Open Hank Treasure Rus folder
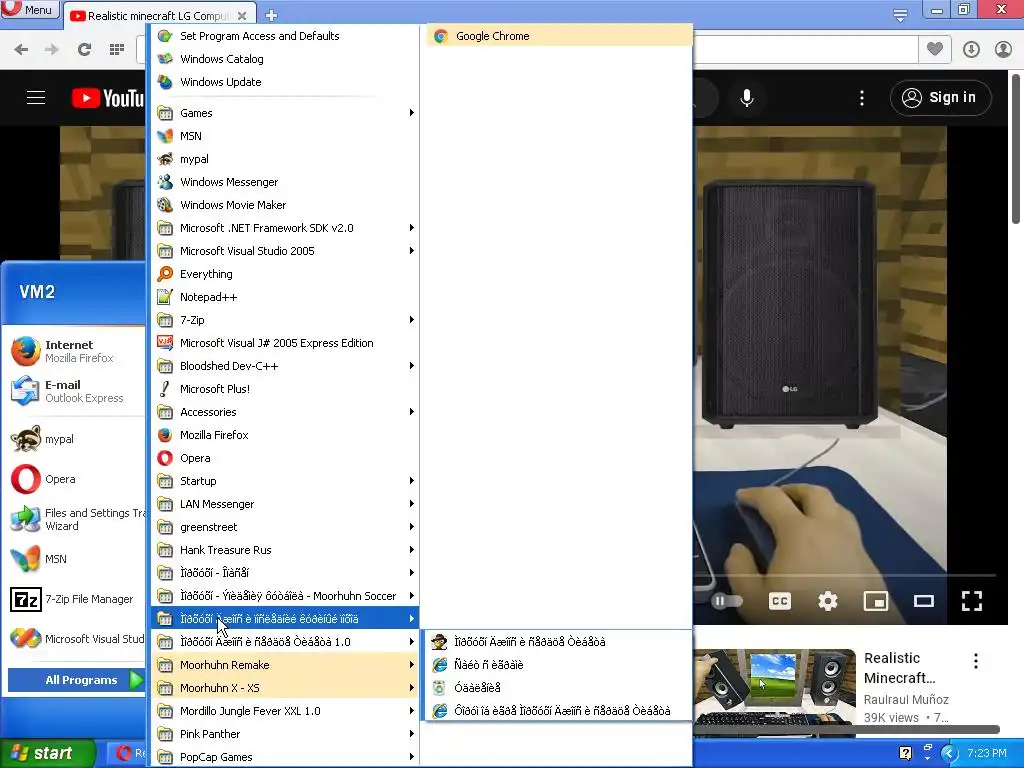Image resolution: width=1024 pixels, height=768 pixels. tap(285, 550)
